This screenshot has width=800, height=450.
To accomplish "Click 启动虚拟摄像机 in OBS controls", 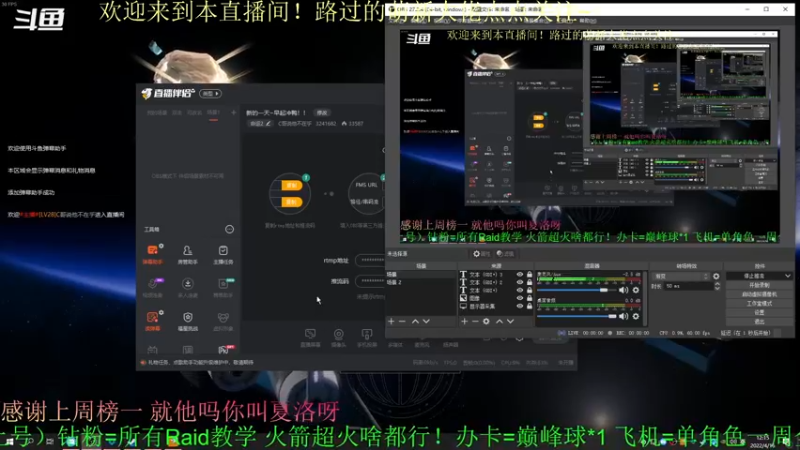I will 759,294.
